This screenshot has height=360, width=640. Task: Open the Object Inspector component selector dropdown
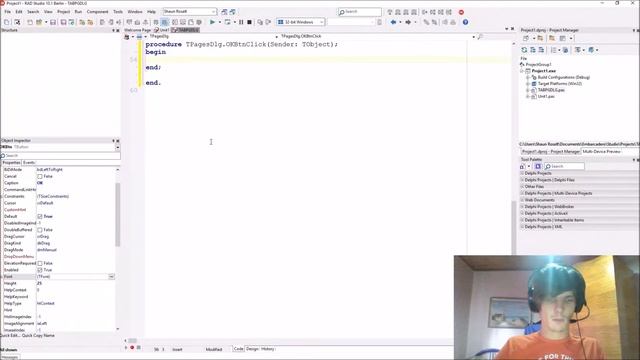118,147
